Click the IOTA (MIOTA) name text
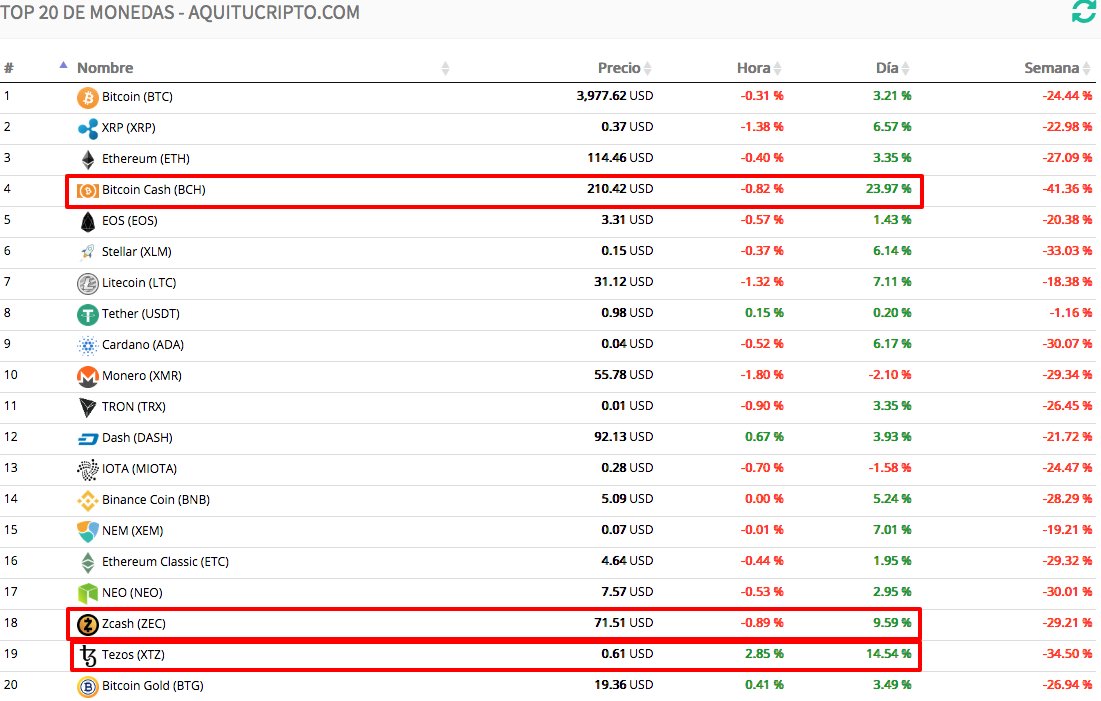 (x=139, y=469)
